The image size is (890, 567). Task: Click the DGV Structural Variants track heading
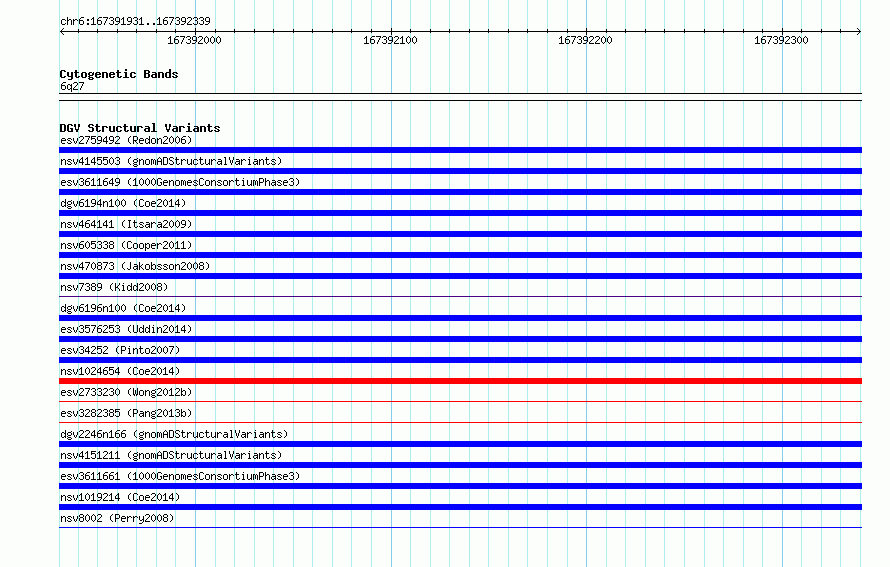[140, 128]
